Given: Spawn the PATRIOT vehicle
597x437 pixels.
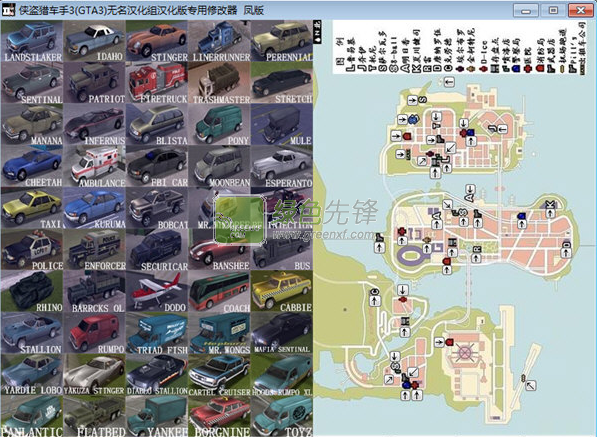Looking at the screenshot, I should pos(94,83).
